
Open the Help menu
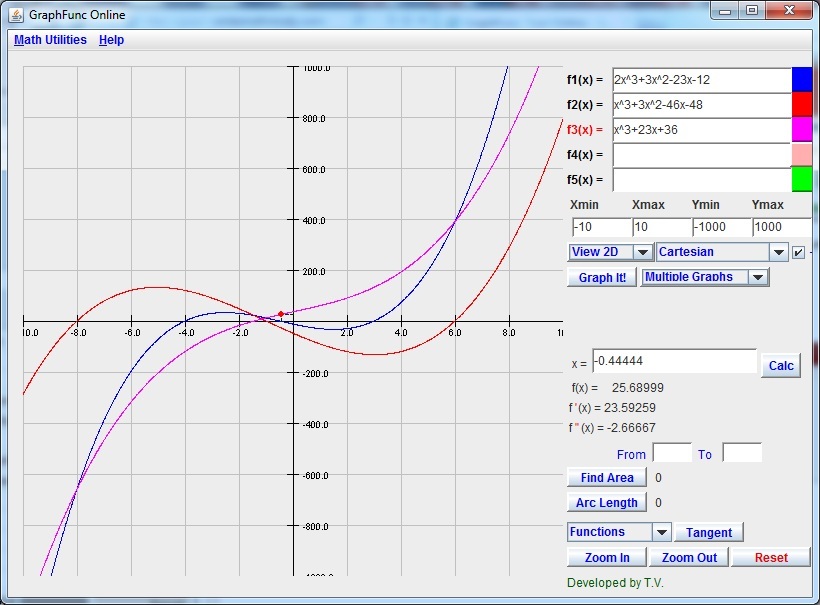[111, 40]
